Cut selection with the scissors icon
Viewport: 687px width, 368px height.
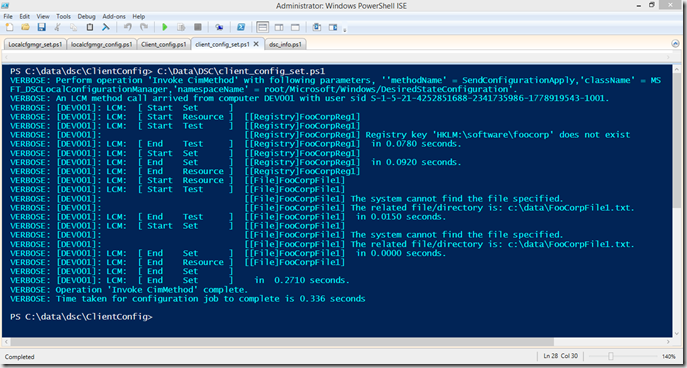[x=57, y=27]
